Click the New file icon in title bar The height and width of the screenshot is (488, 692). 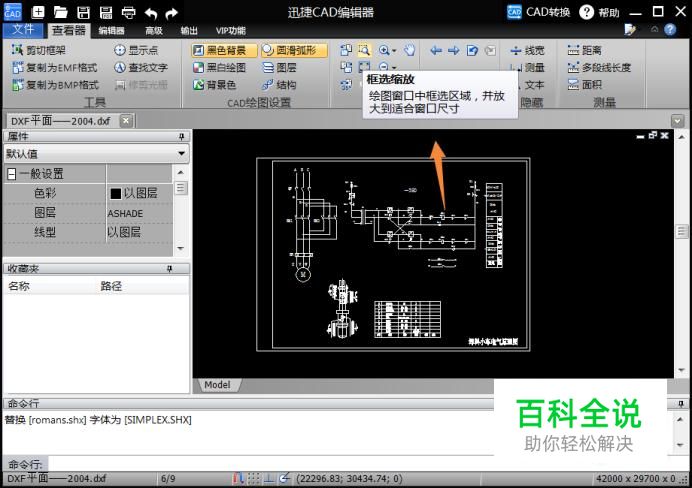38,12
